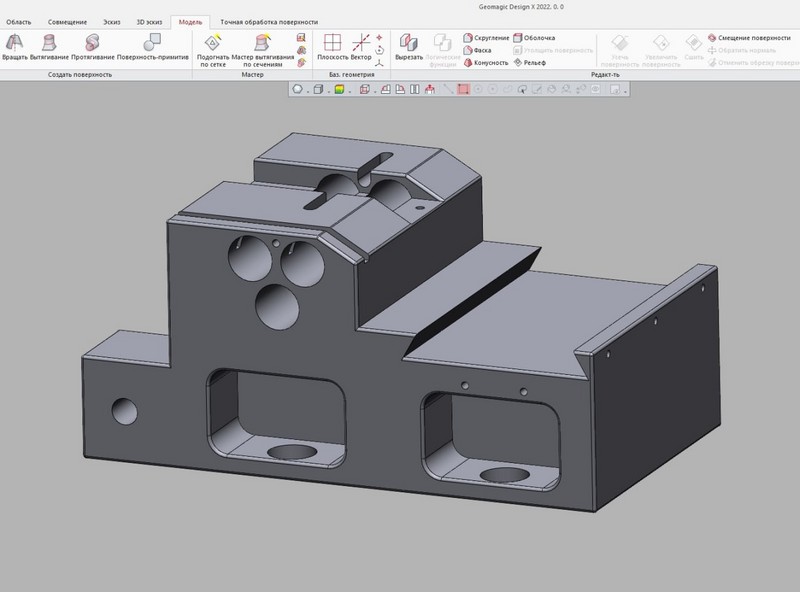Screen dimensions: 800x592
Task: Click the red arrow normal-to icon in view toolbar
Action: (x=430, y=89)
